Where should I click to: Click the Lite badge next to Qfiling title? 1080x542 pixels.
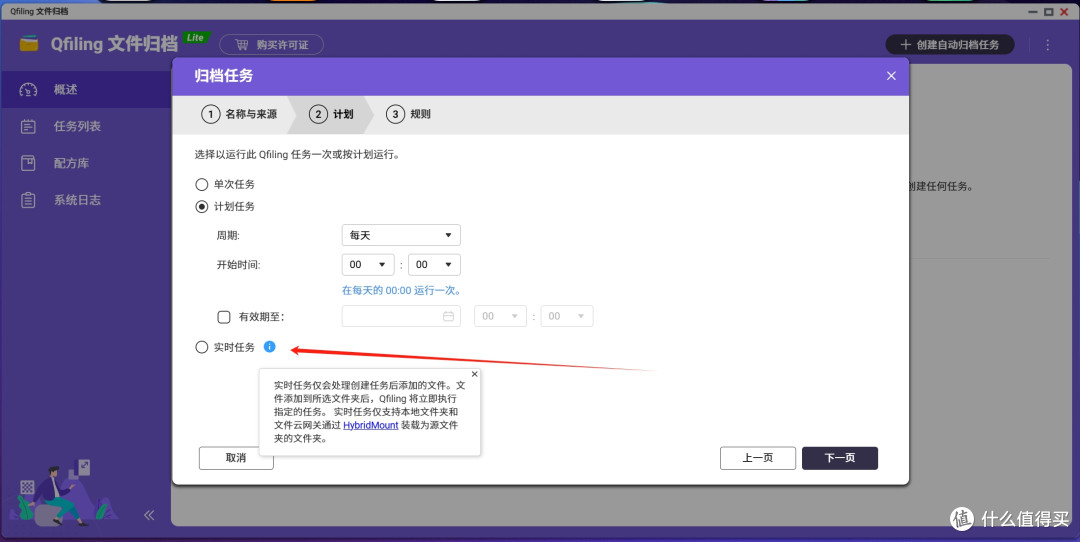pyautogui.click(x=196, y=38)
